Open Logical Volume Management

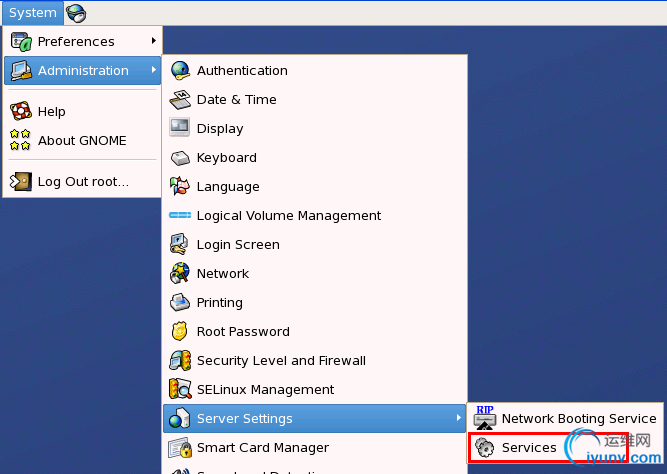315,216
